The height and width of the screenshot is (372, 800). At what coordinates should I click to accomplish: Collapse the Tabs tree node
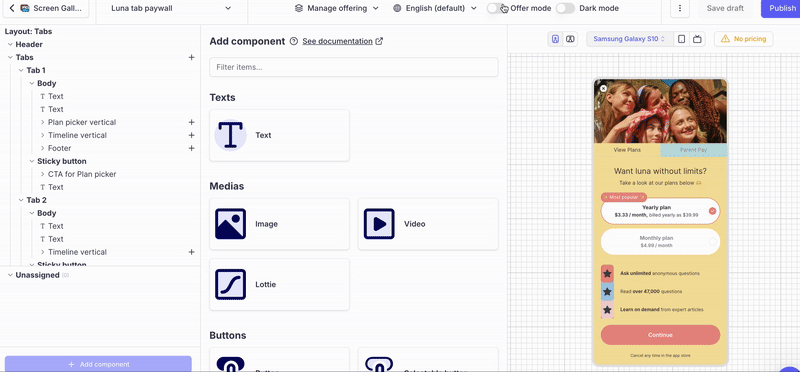click(10, 57)
